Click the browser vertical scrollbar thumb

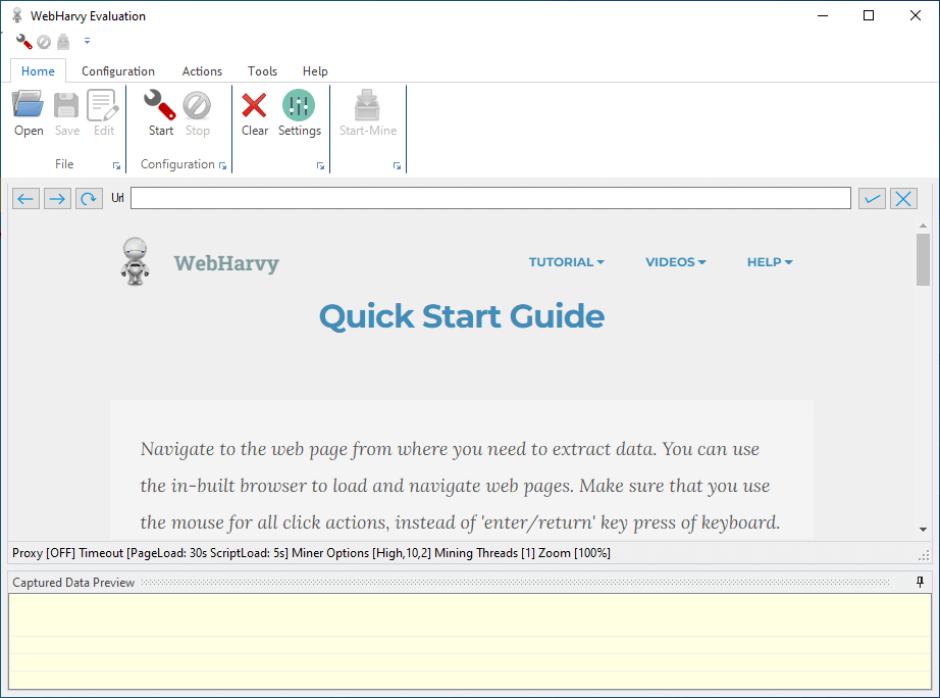[923, 260]
